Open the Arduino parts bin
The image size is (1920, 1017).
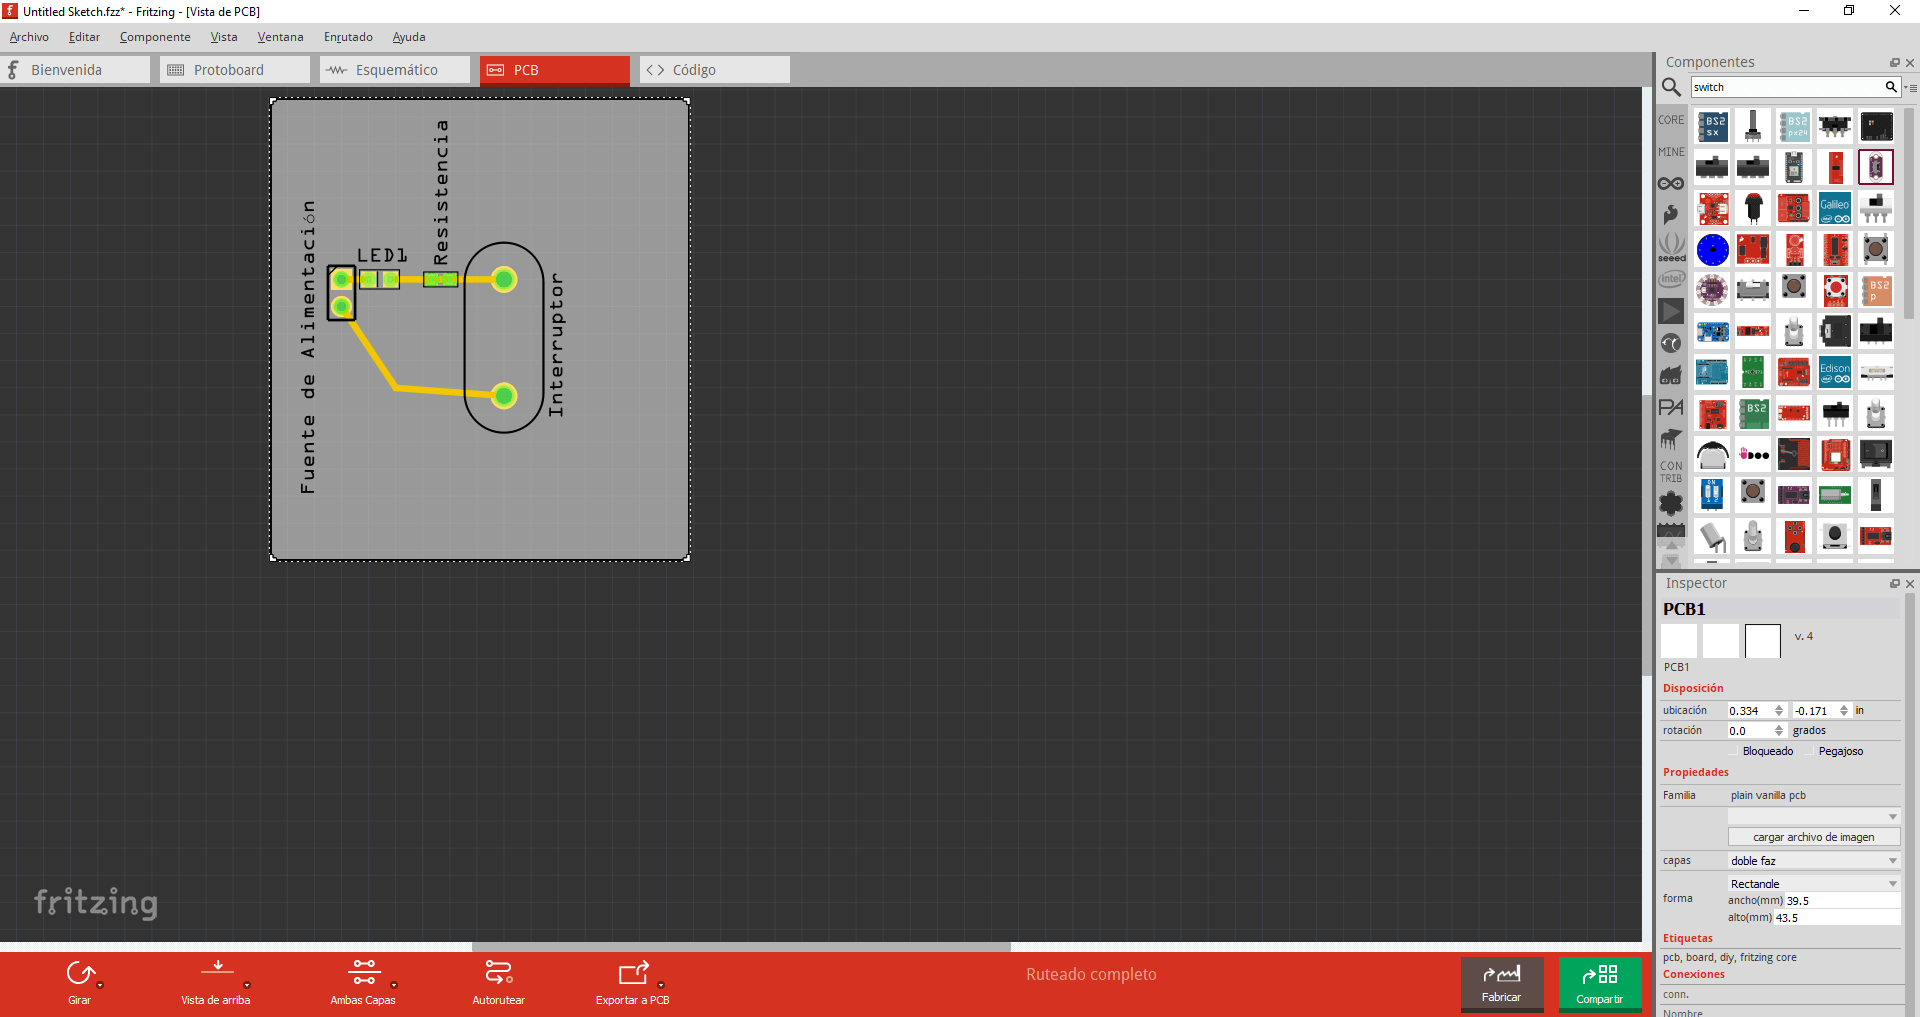1671,184
